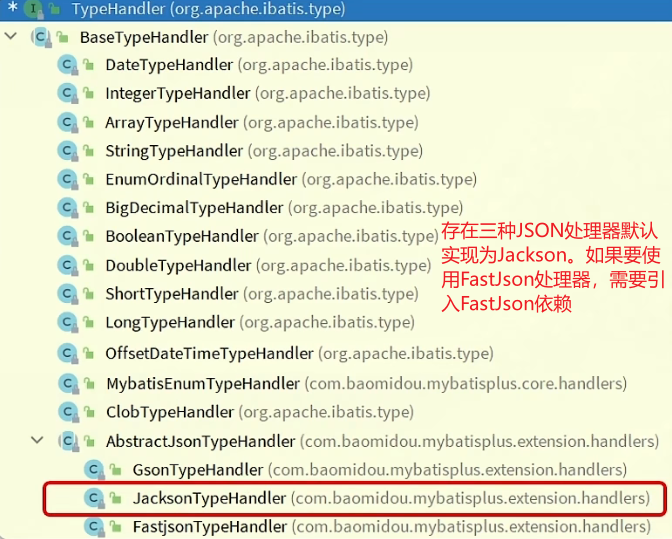Click the BooleanTypeHandler class icon

(67, 236)
